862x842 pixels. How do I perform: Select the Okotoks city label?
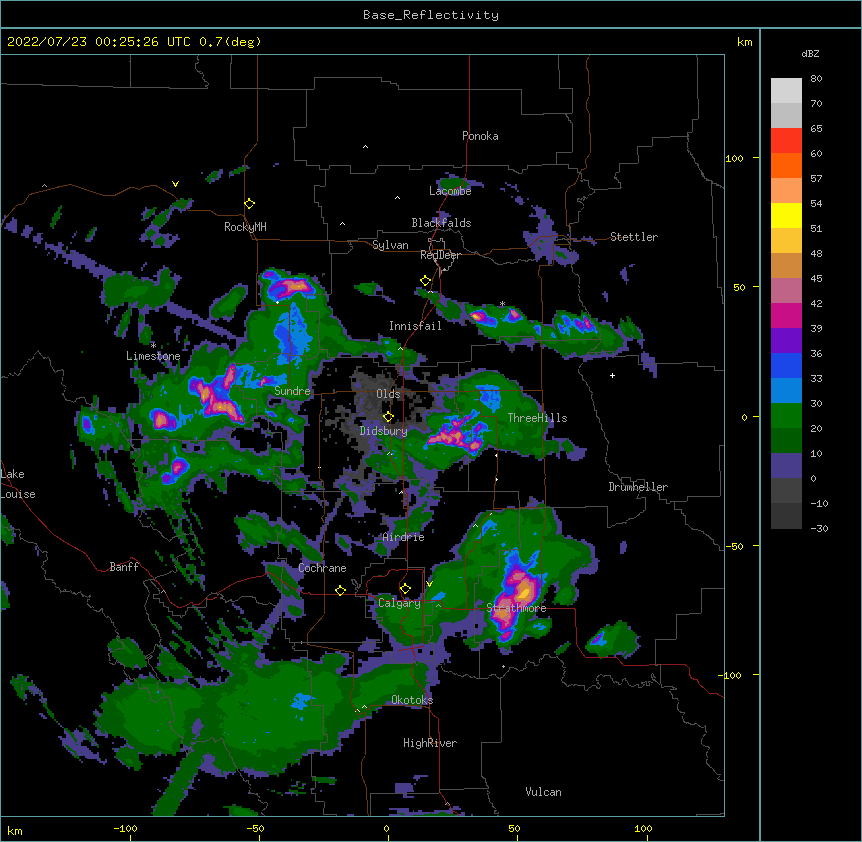tap(412, 700)
